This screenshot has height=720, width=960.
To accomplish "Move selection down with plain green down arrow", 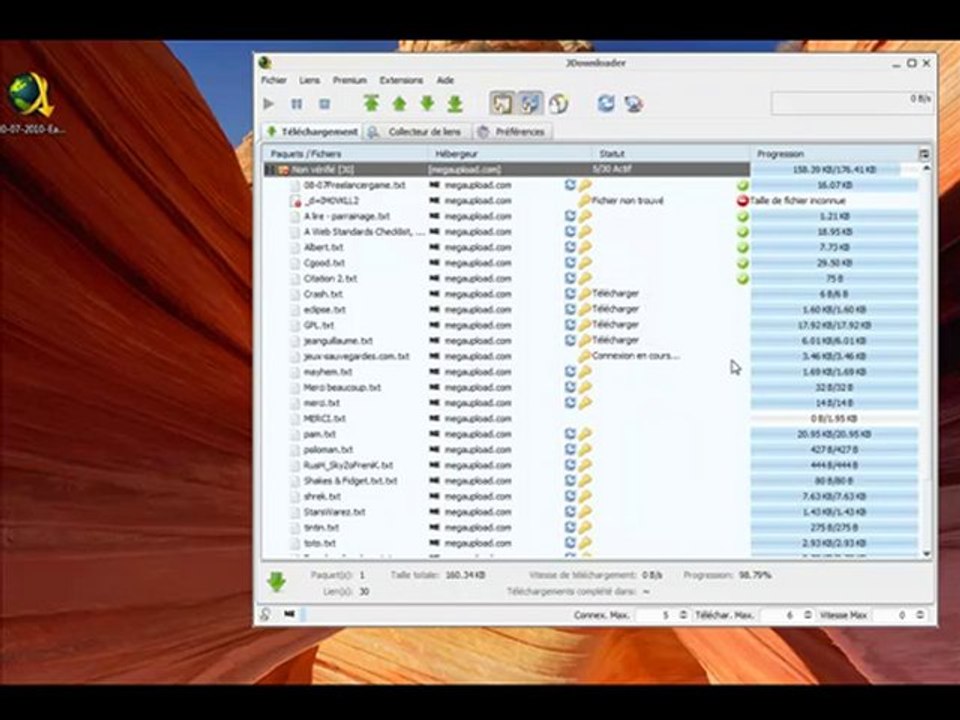I will (427, 104).
